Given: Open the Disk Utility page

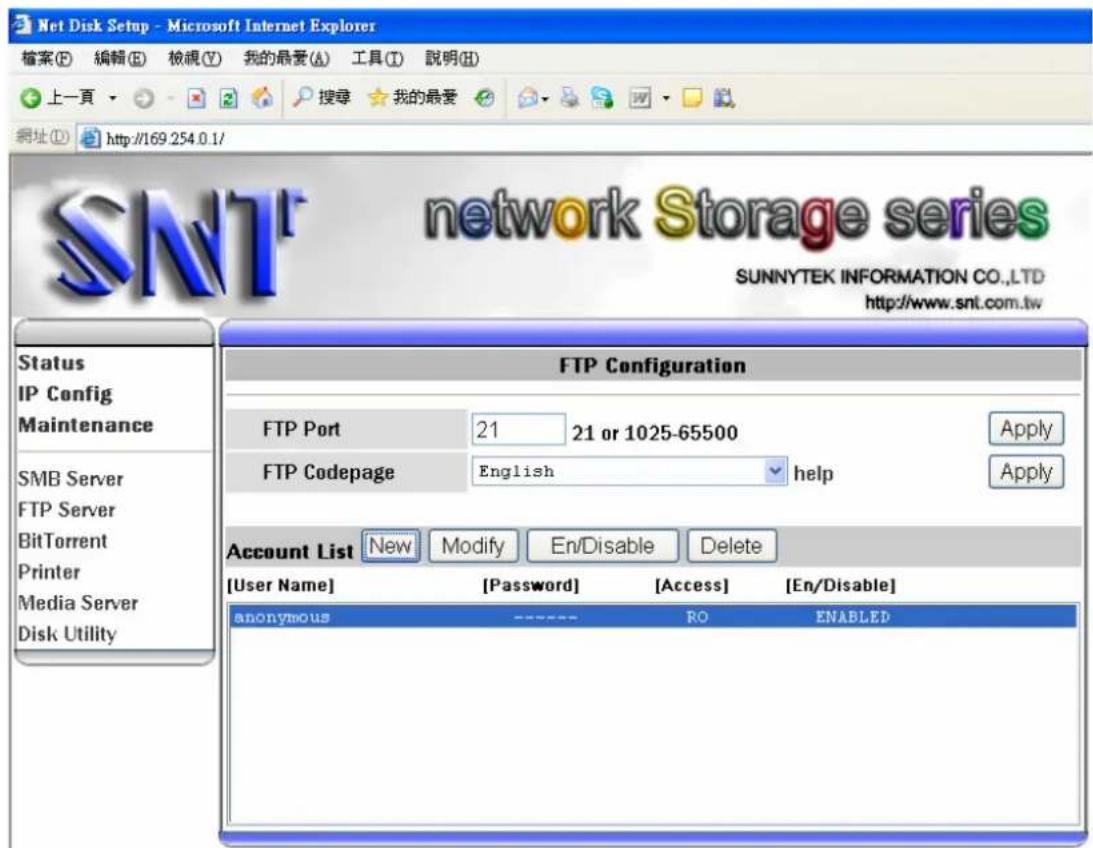Looking at the screenshot, I should [68, 634].
